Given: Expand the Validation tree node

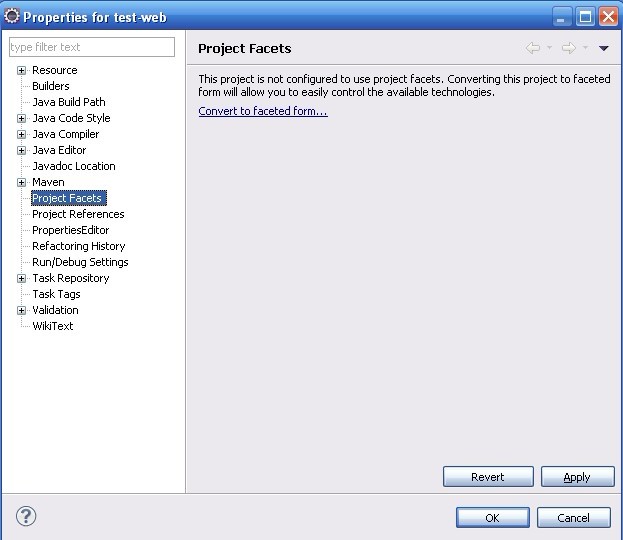Looking at the screenshot, I should click(22, 310).
